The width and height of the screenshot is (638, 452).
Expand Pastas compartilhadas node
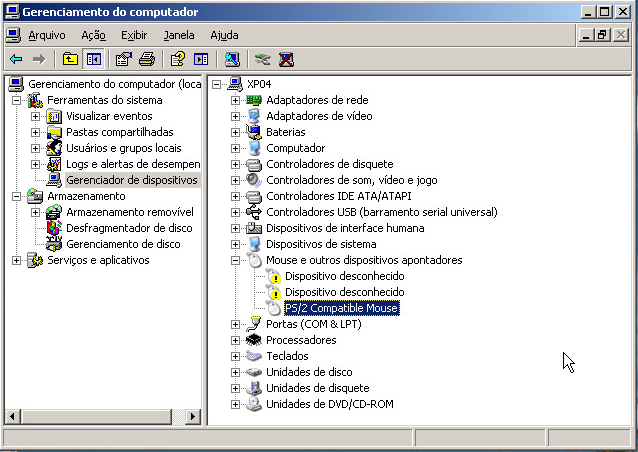pos(35,132)
